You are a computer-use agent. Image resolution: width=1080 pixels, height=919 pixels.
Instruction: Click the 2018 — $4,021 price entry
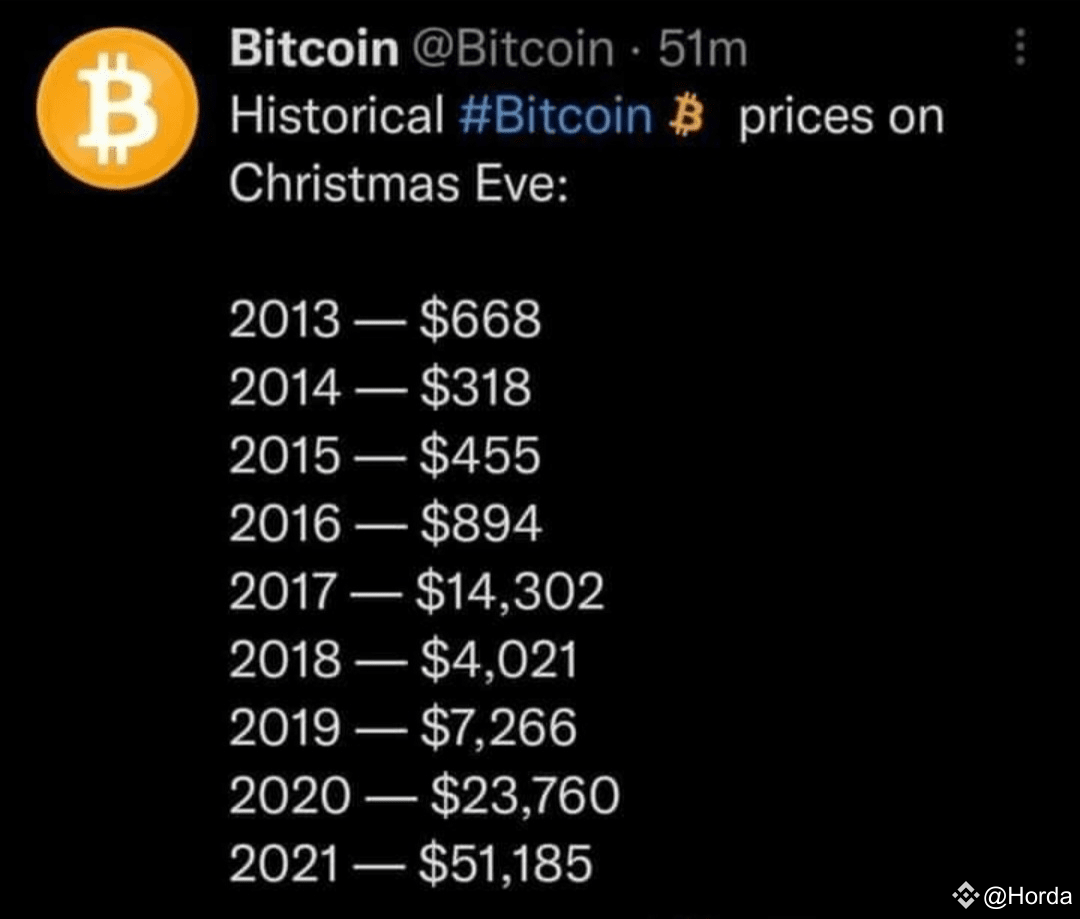pyautogui.click(x=403, y=660)
